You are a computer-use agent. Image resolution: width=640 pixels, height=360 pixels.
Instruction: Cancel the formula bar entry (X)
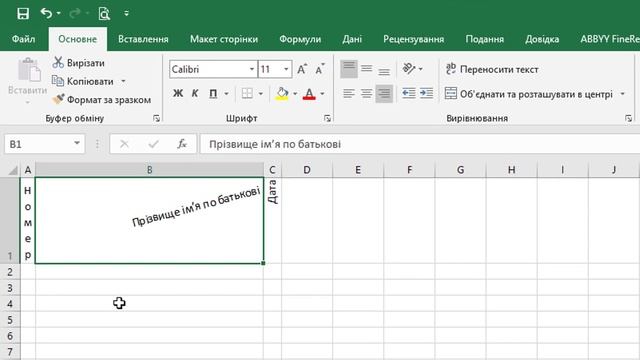coord(124,144)
